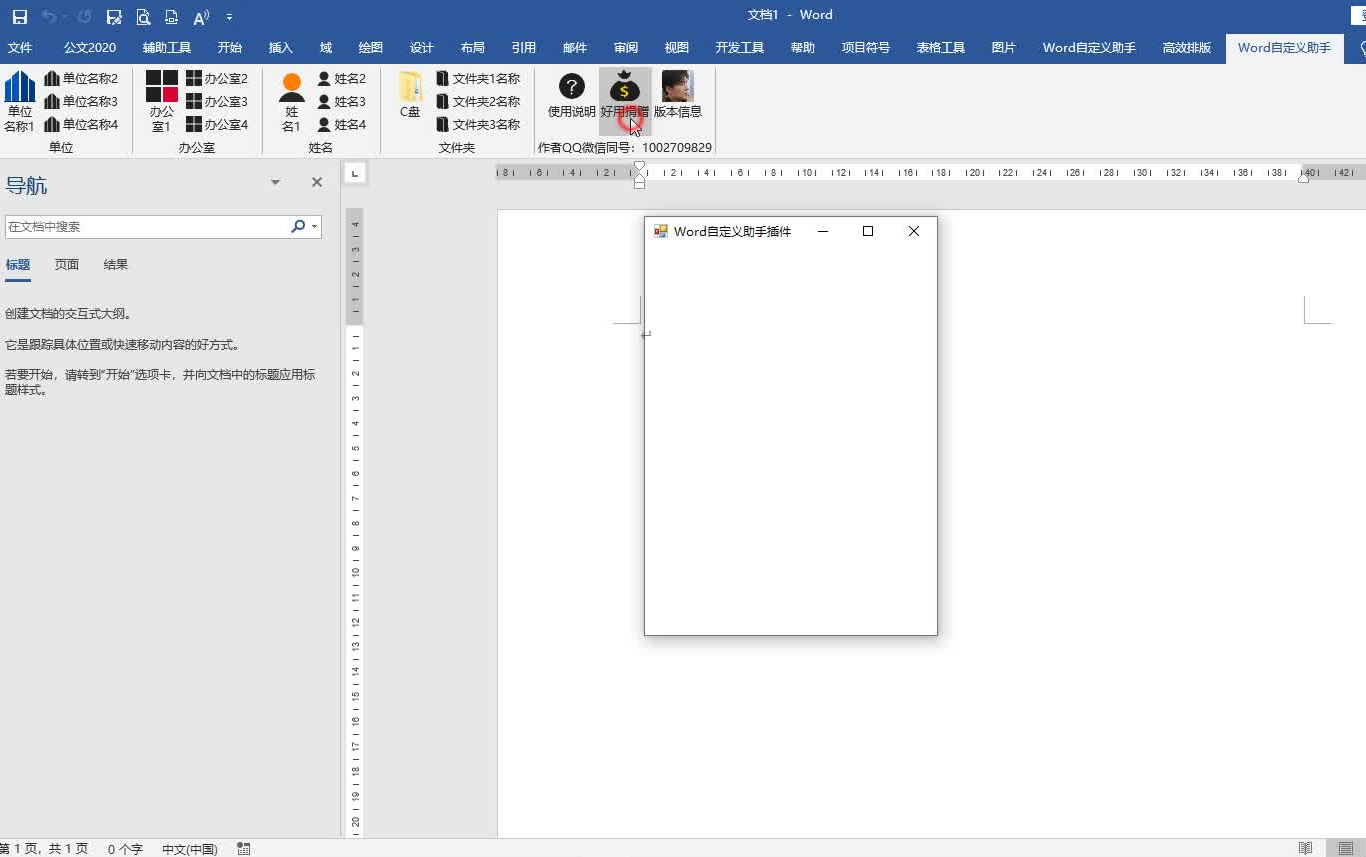1366x857 pixels.
Task: Expand the navigation search options dropdown
Action: 314,226
